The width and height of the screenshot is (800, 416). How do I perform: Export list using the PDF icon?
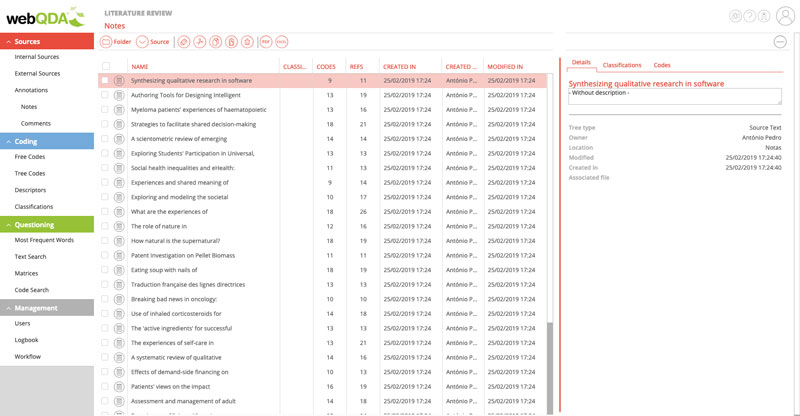[x=266, y=42]
